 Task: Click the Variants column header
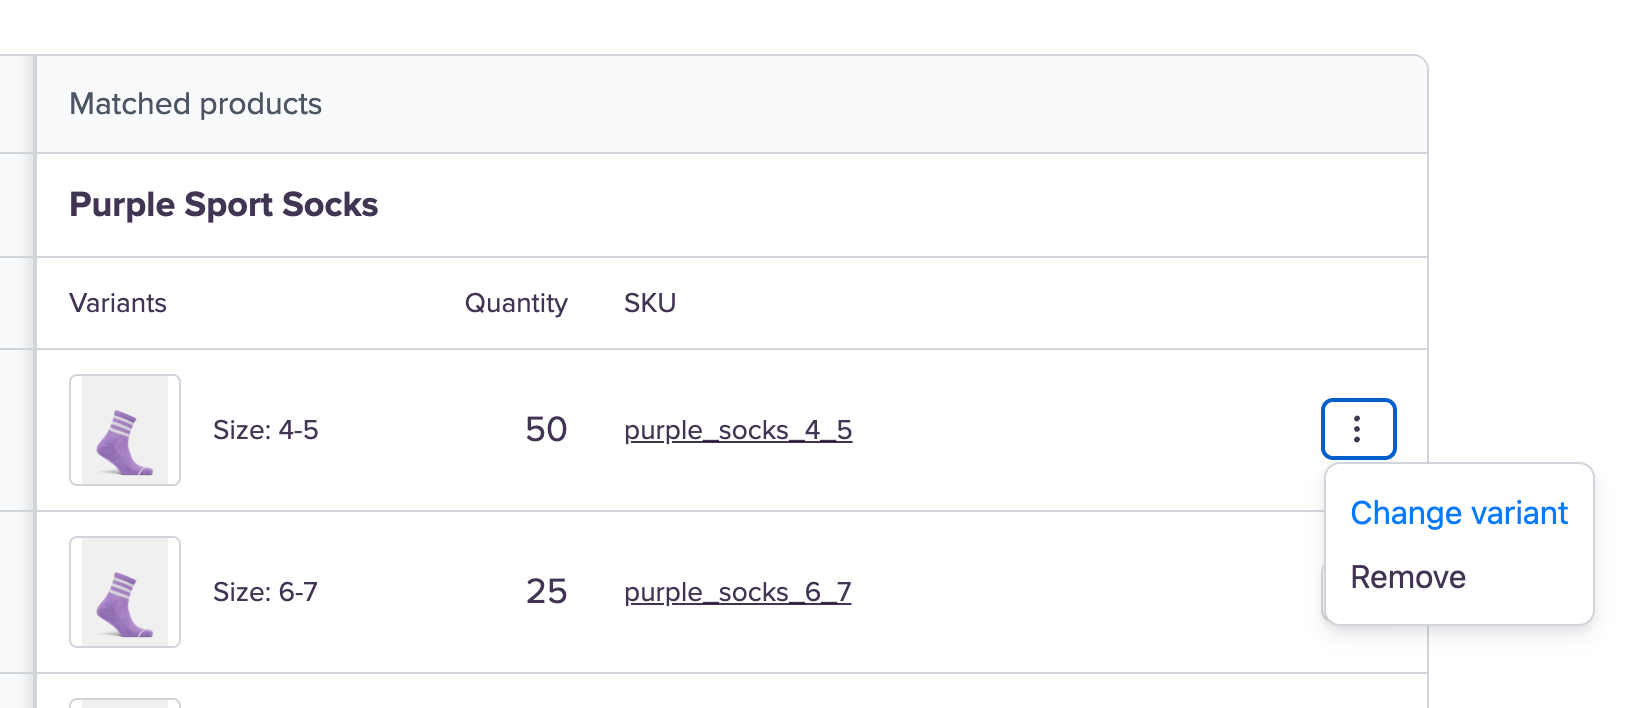point(118,303)
